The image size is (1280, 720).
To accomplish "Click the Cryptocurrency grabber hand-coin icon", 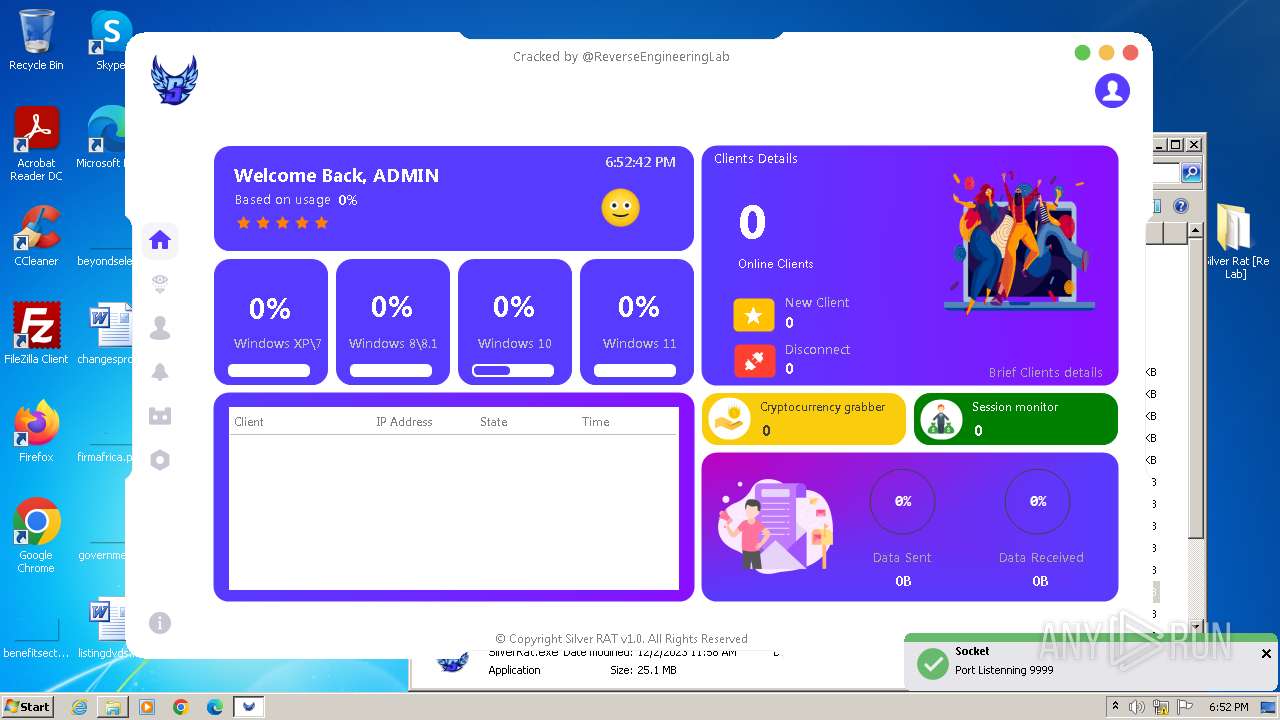I will 729,419.
